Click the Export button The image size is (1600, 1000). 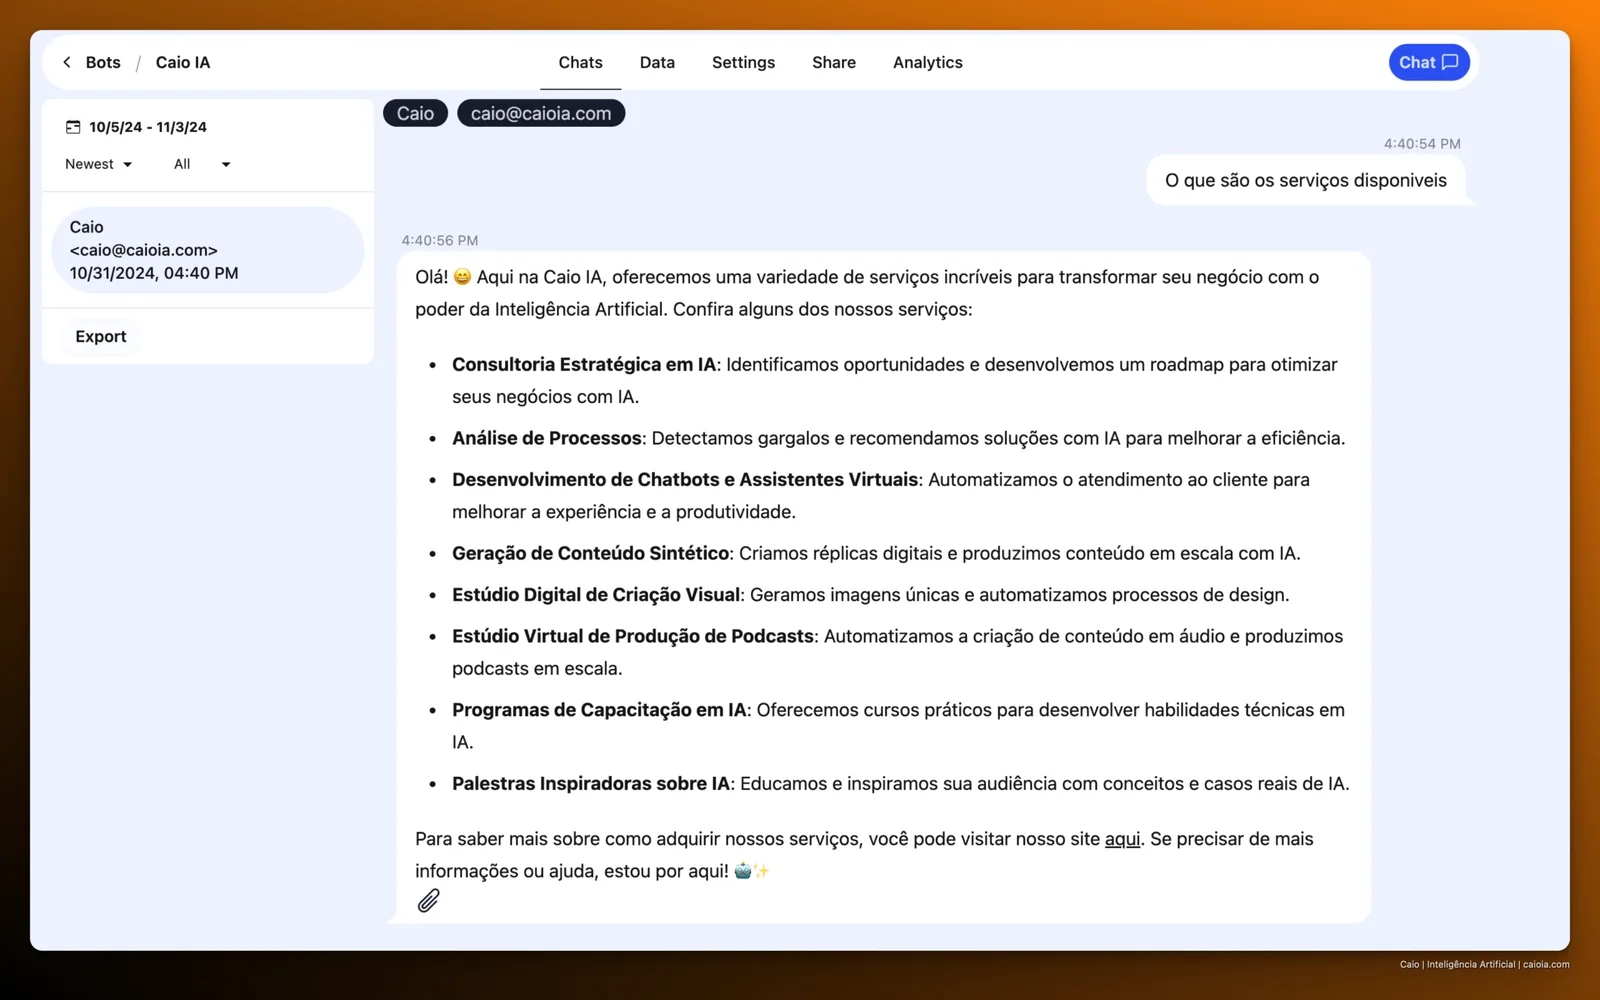coord(101,337)
